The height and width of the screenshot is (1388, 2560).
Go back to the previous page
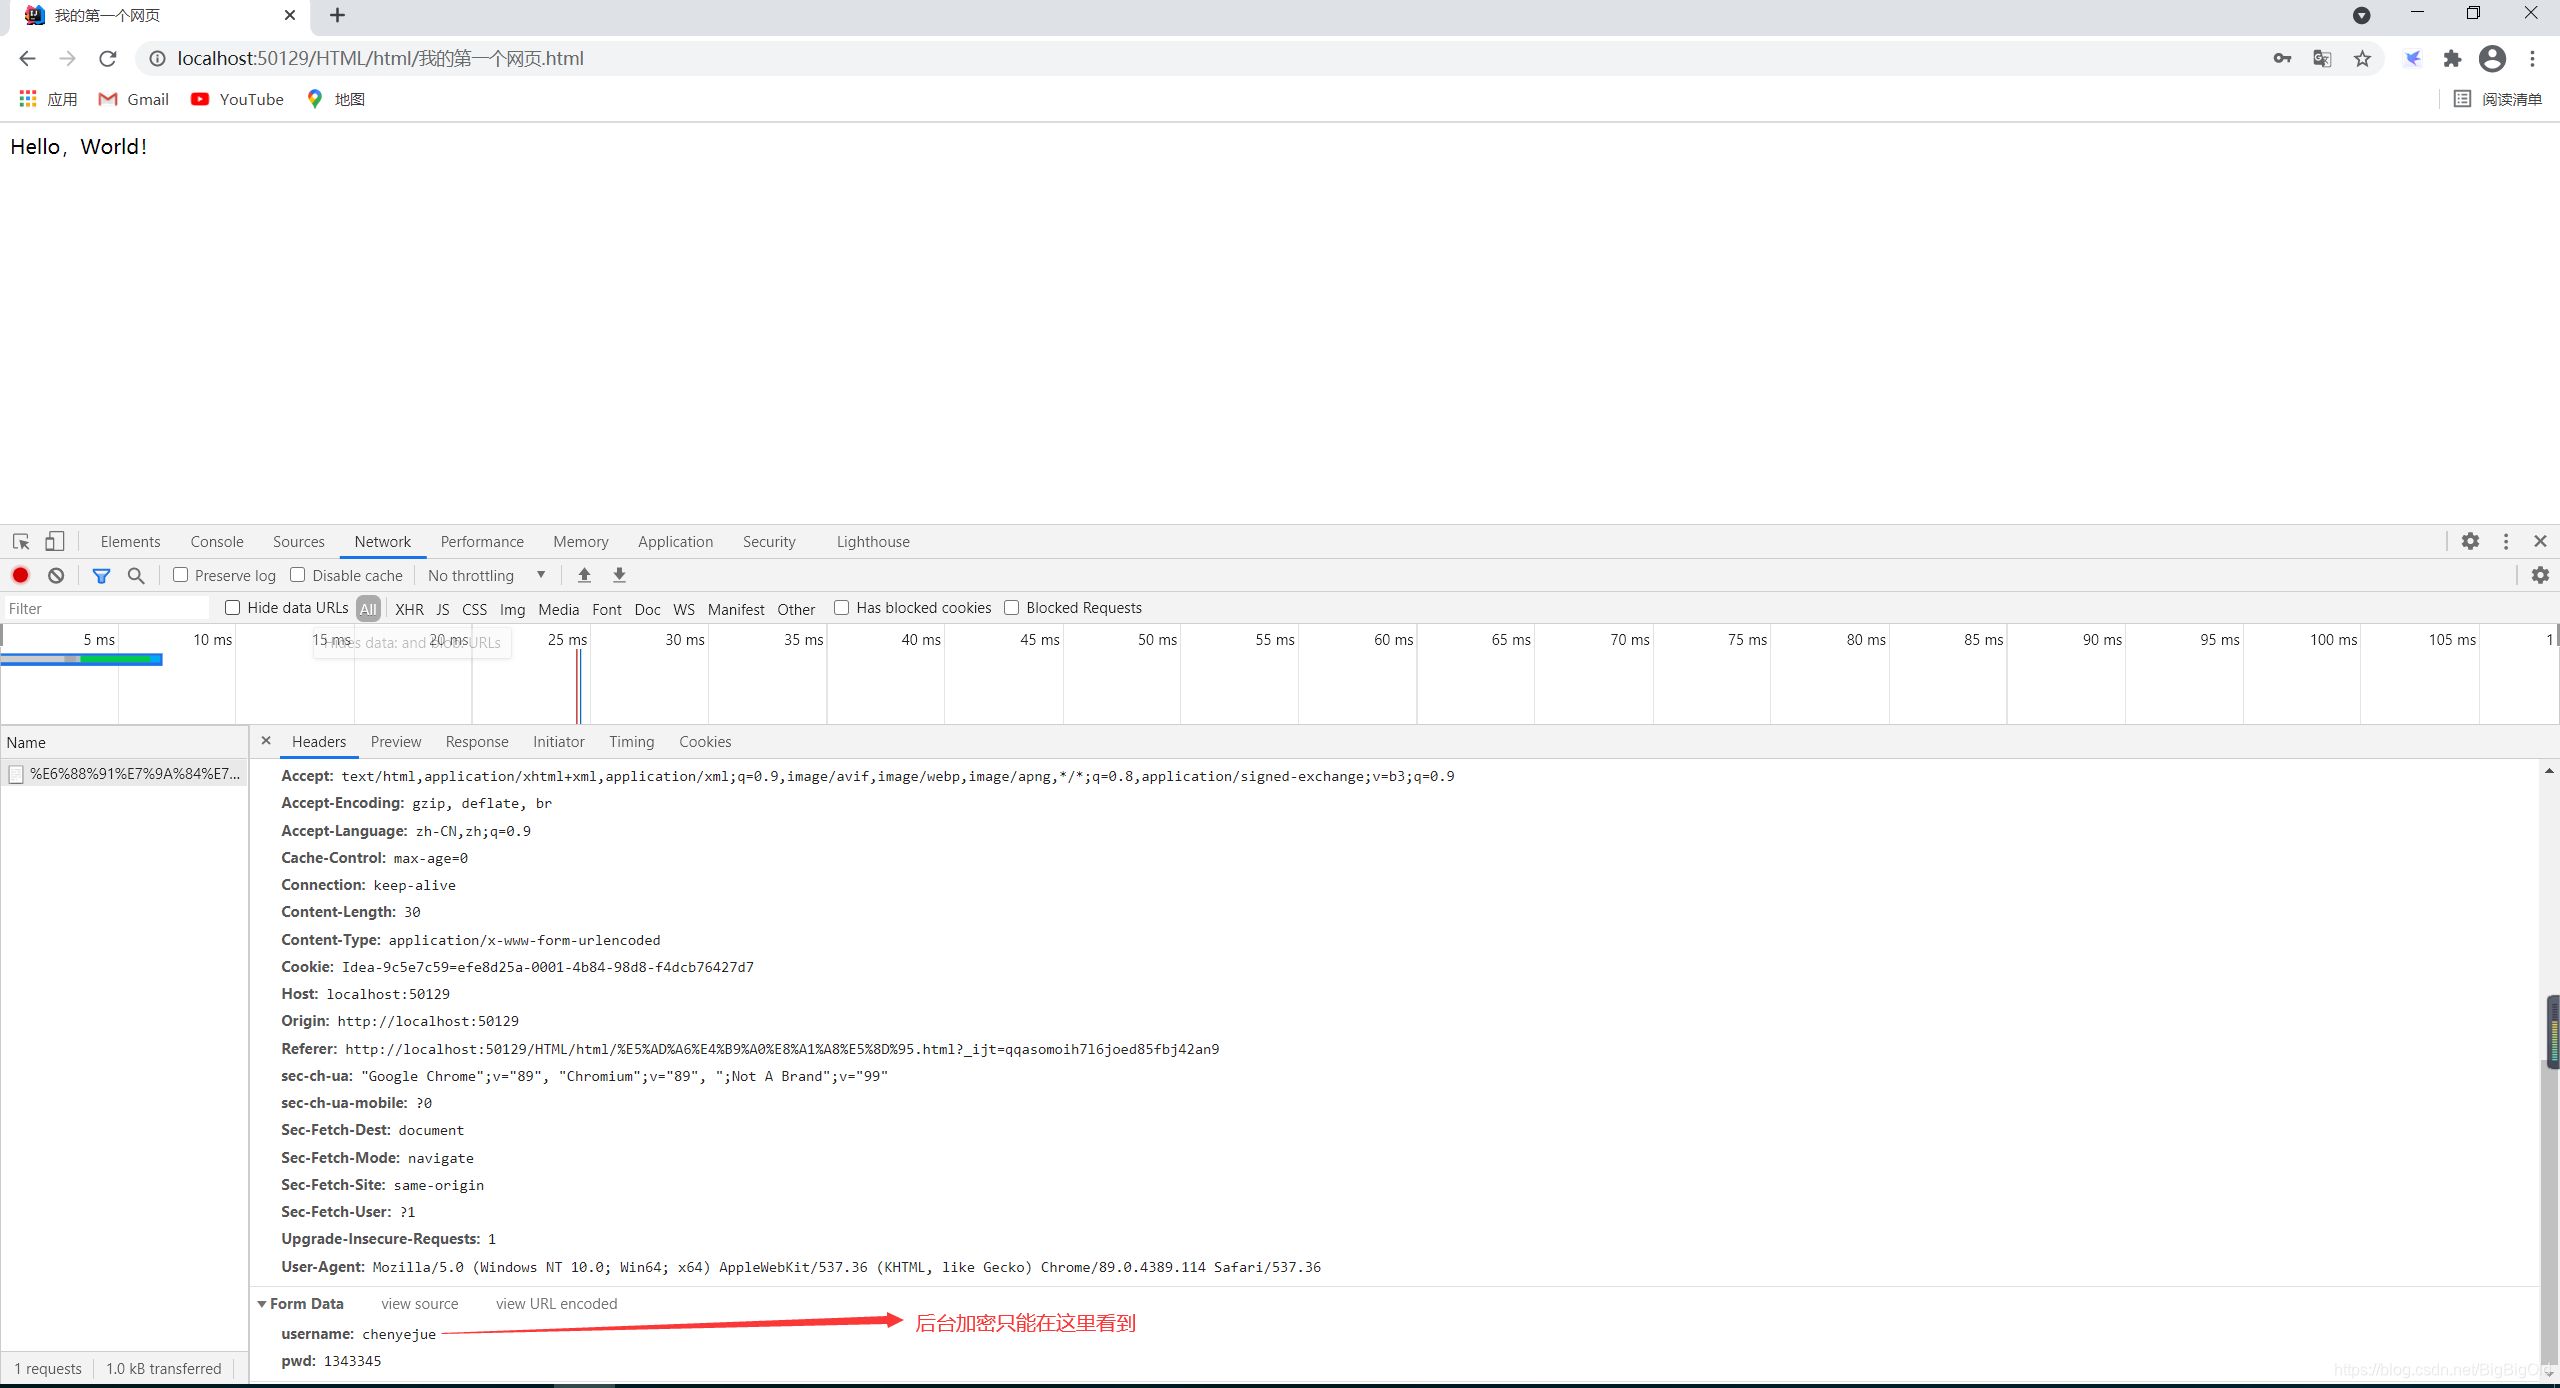pyautogui.click(x=27, y=58)
